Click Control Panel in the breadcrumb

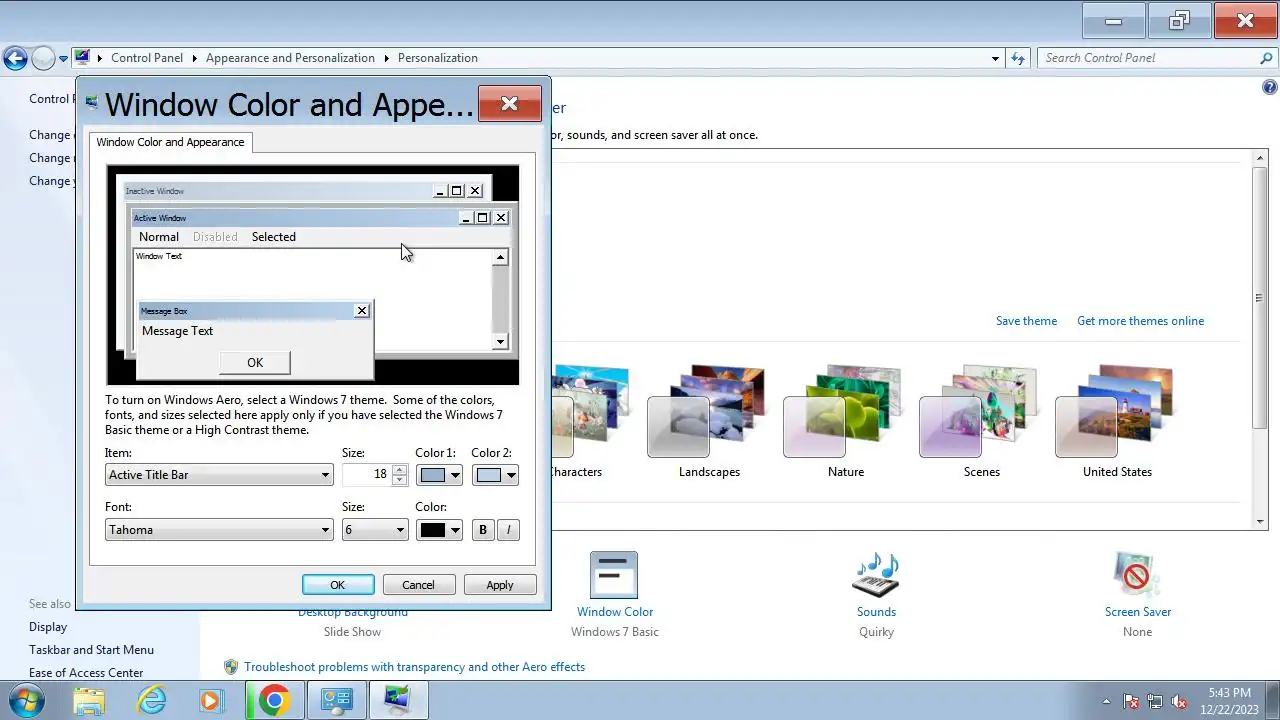coord(147,58)
